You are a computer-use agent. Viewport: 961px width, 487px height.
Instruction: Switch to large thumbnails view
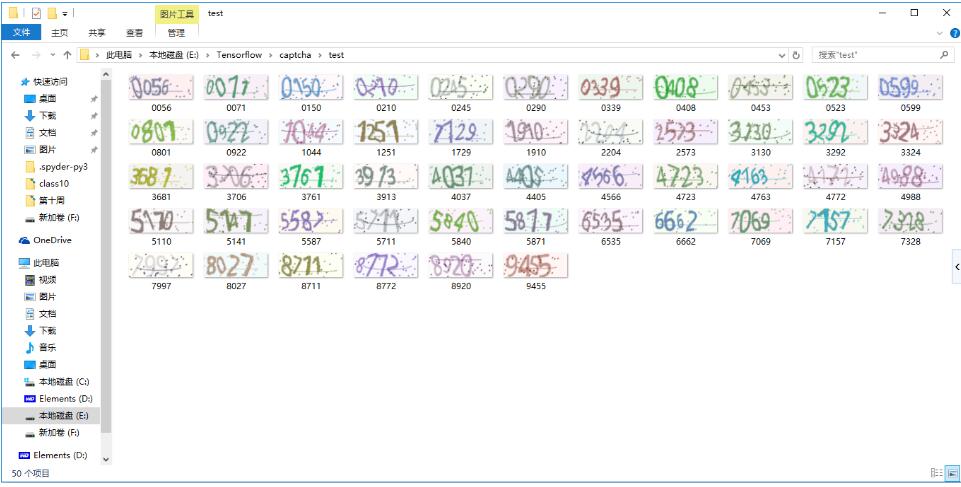tap(952, 473)
